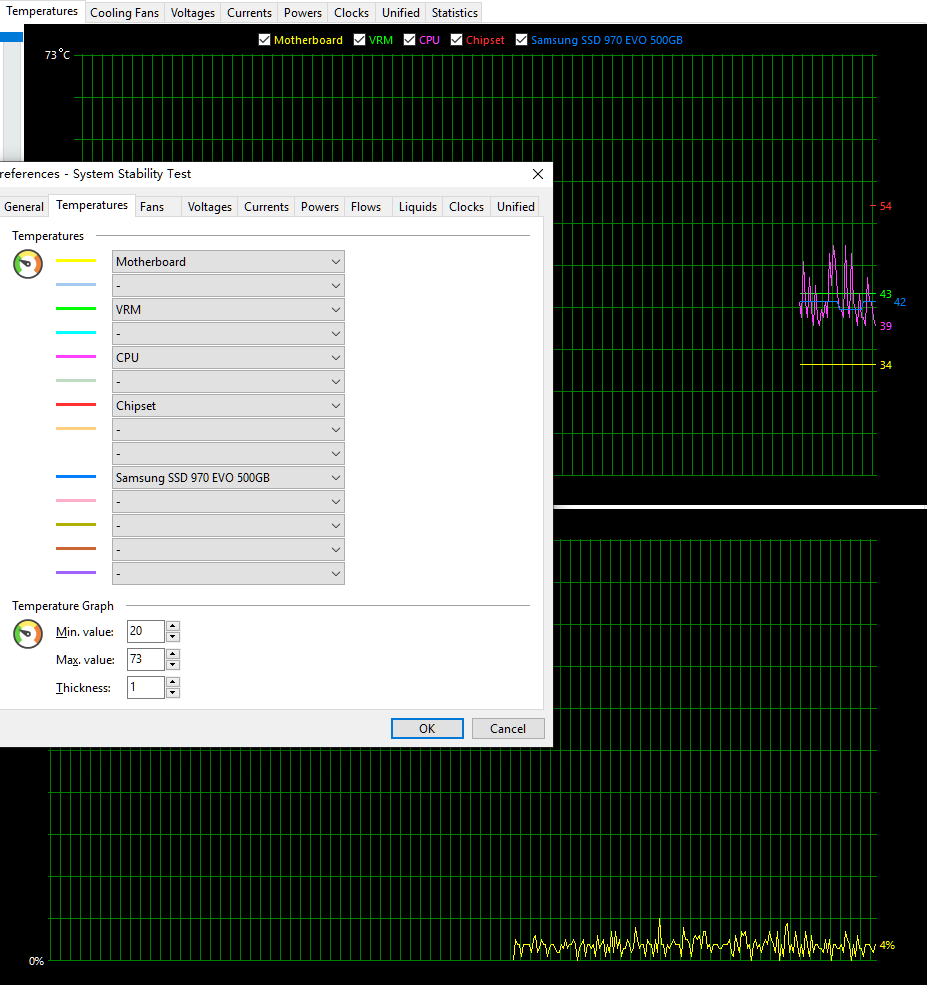The height and width of the screenshot is (985, 927).
Task: Select the Liquids preferences tab
Action: pyautogui.click(x=418, y=207)
